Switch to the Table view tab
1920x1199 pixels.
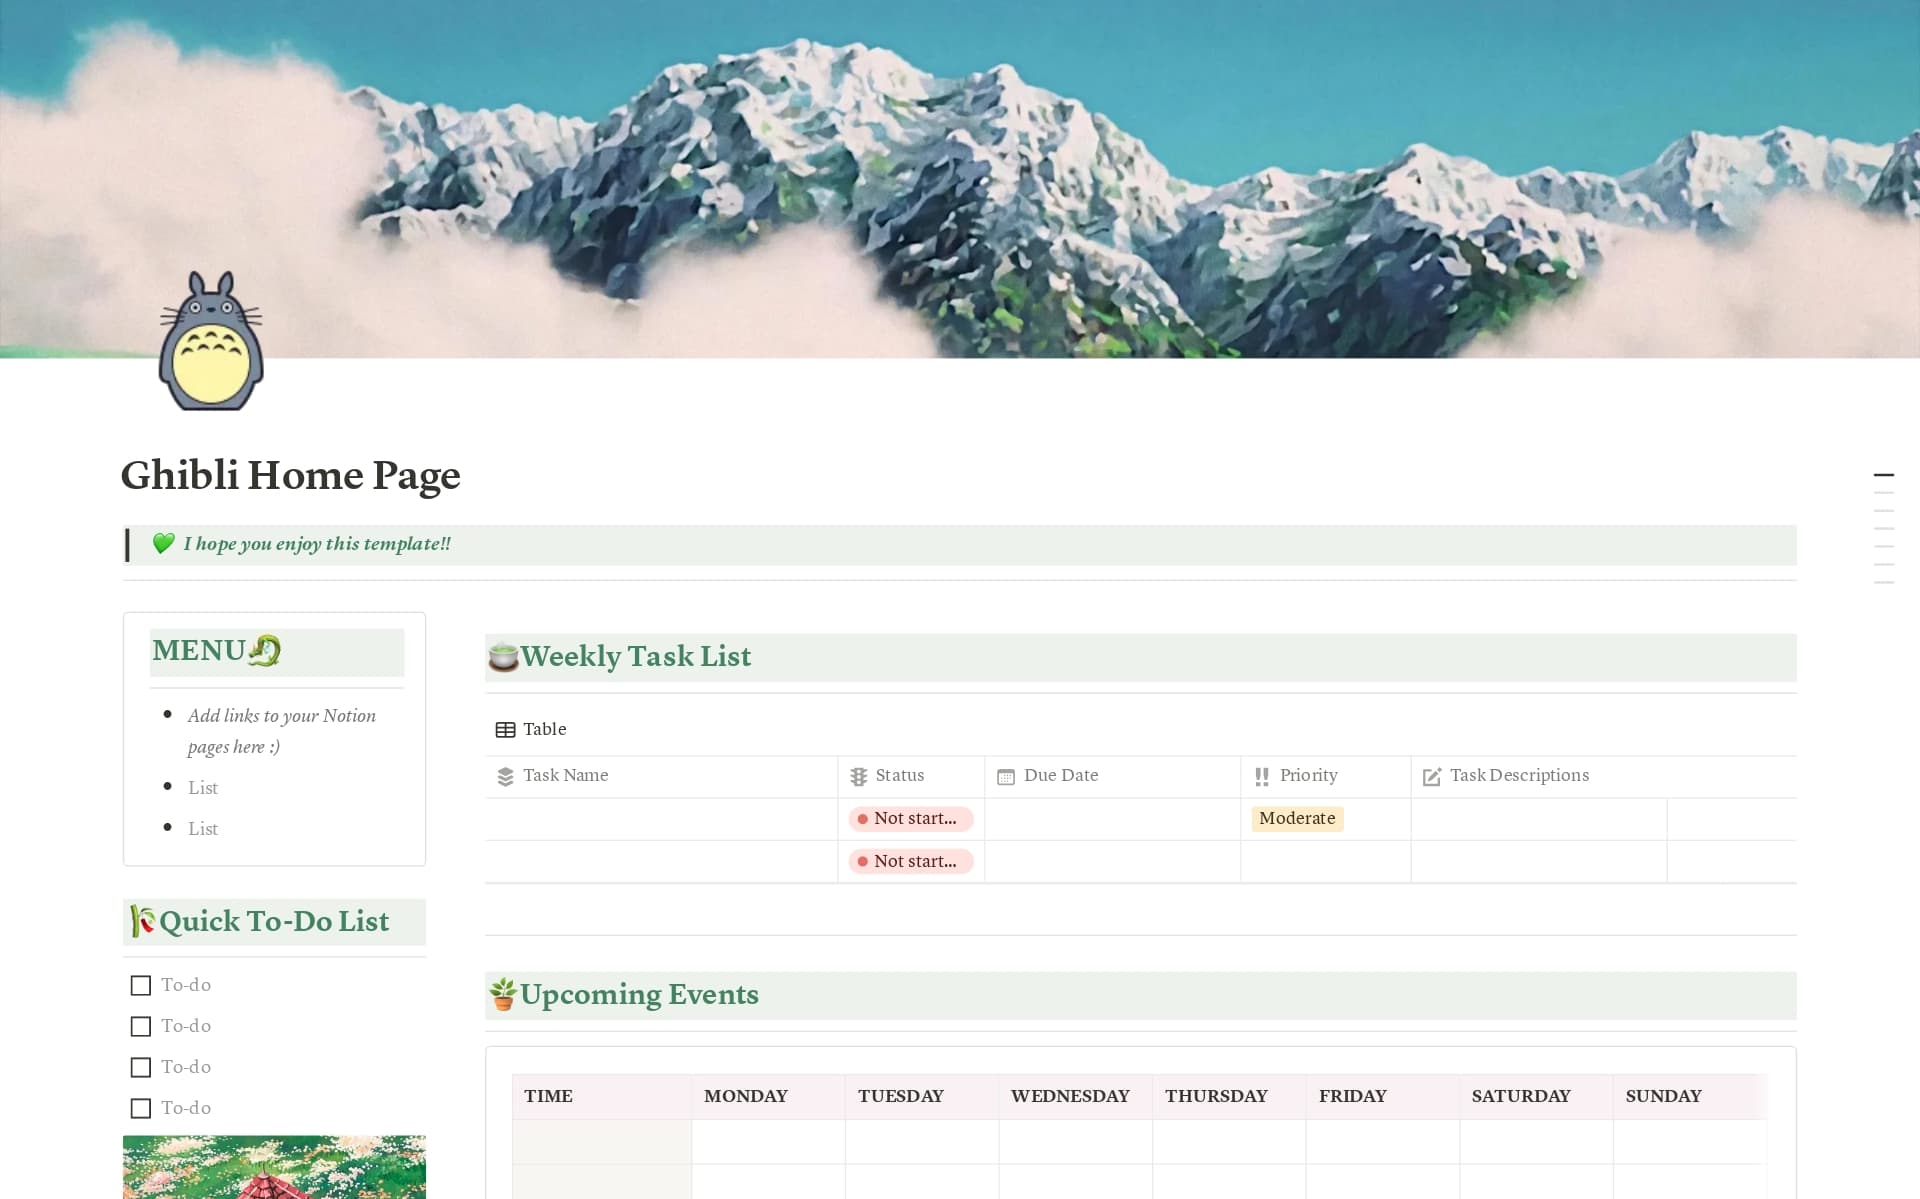531,729
